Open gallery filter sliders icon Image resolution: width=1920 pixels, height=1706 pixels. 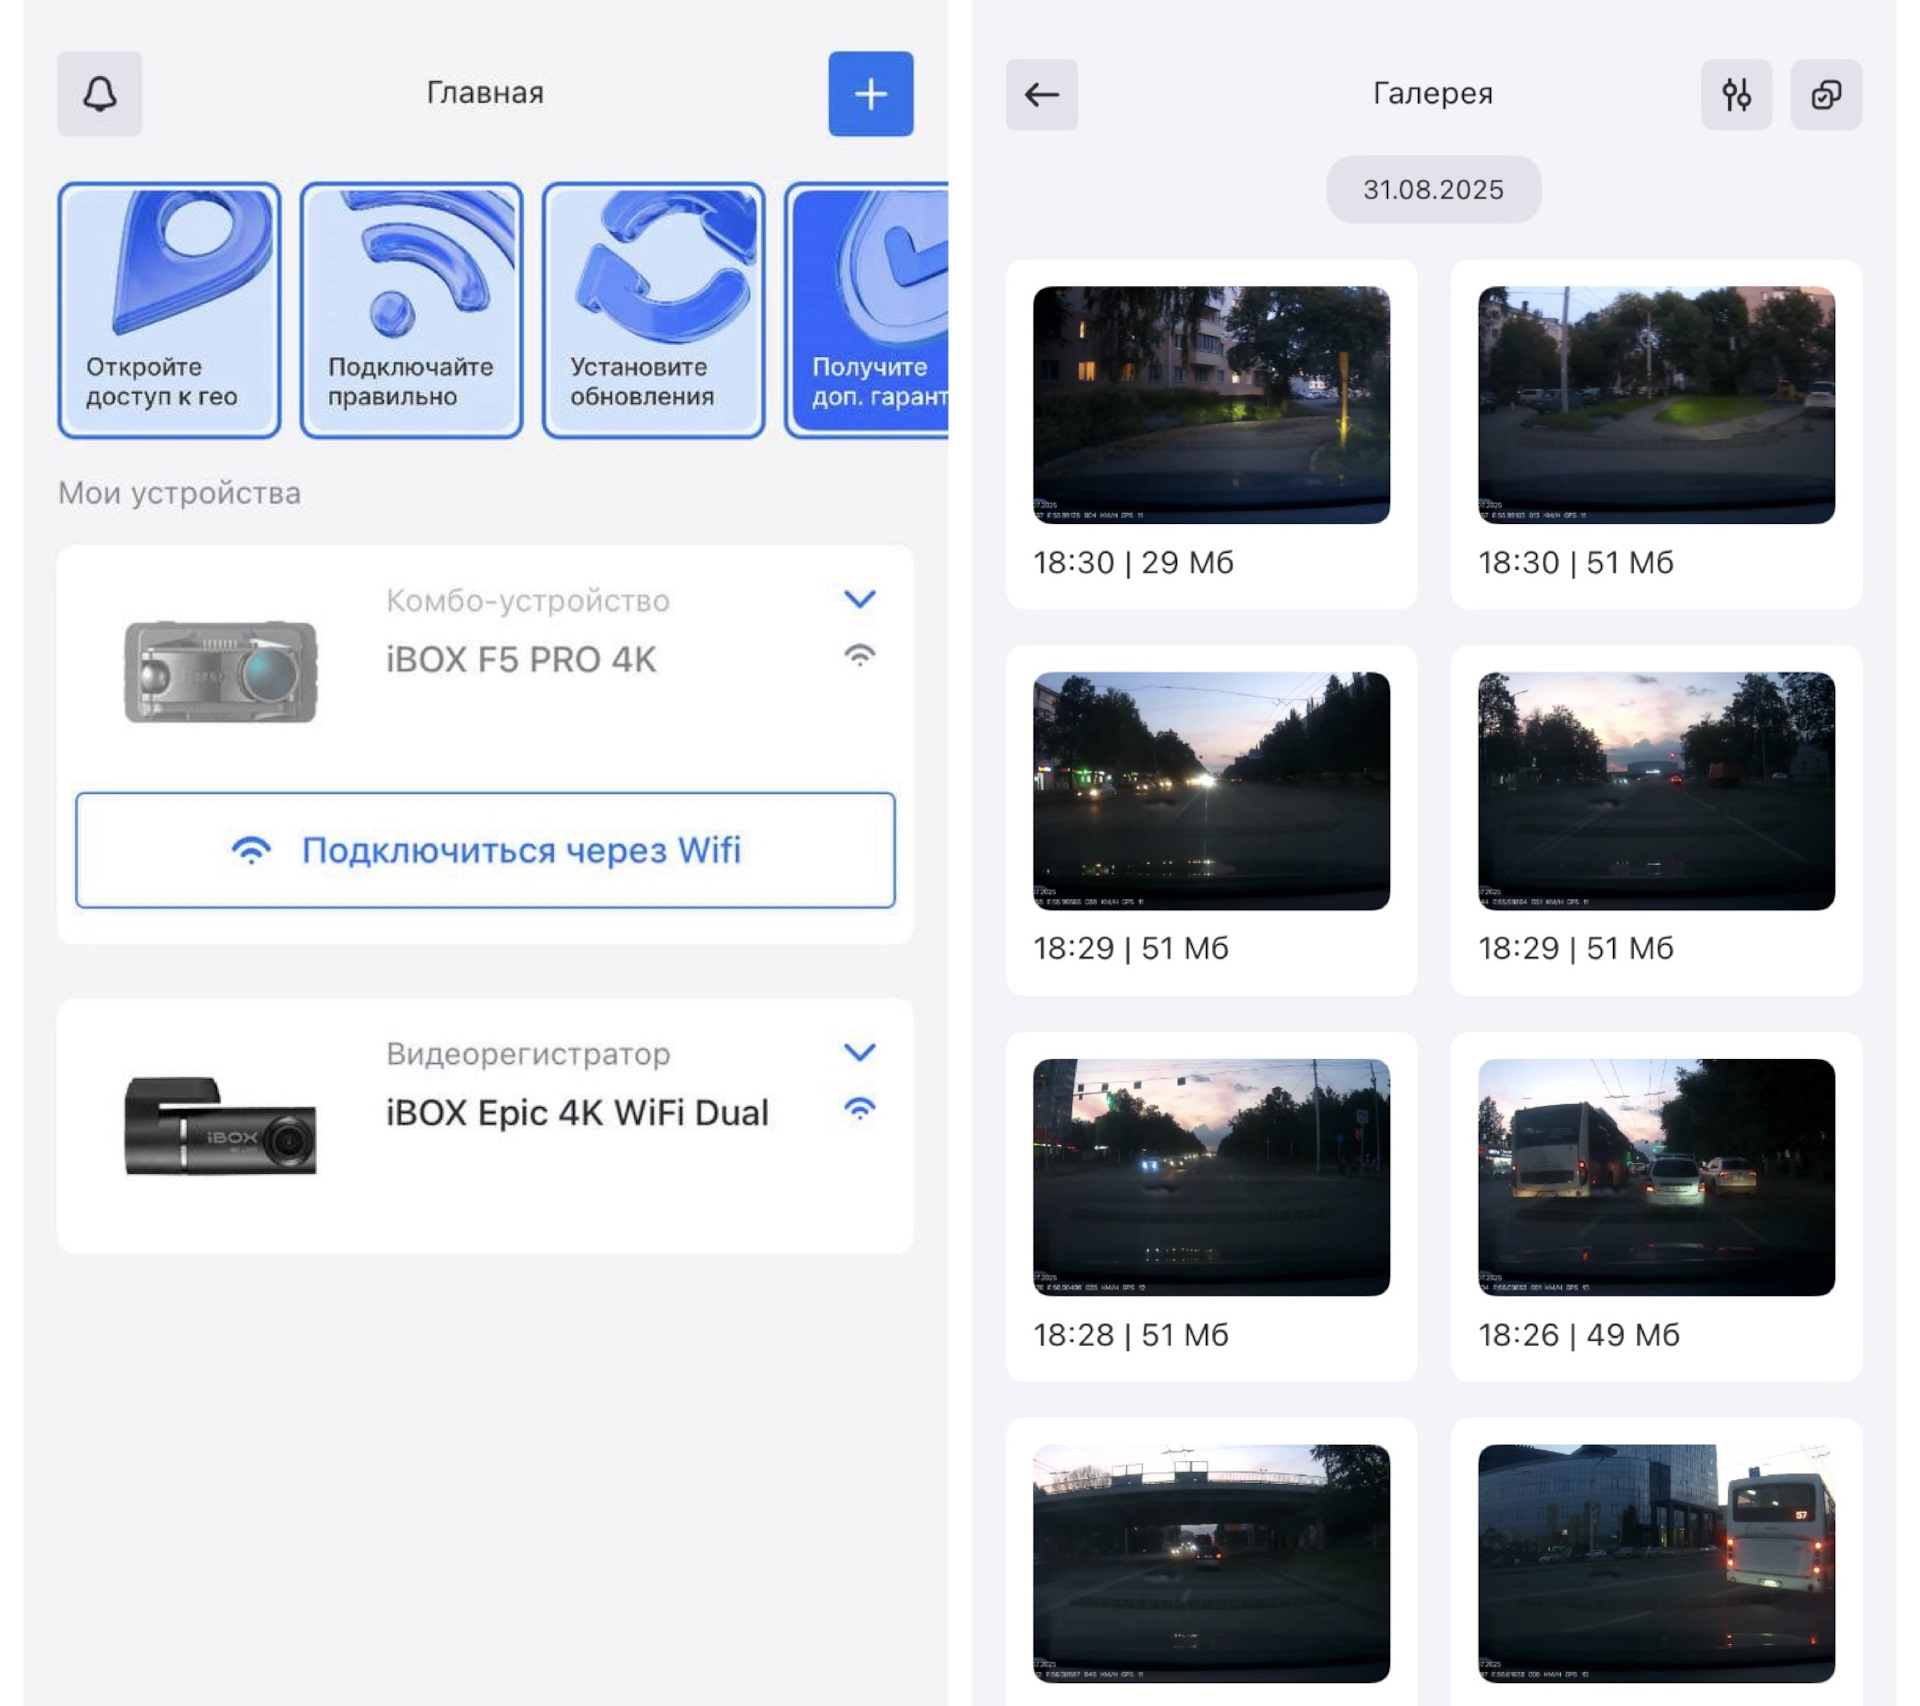(1735, 95)
